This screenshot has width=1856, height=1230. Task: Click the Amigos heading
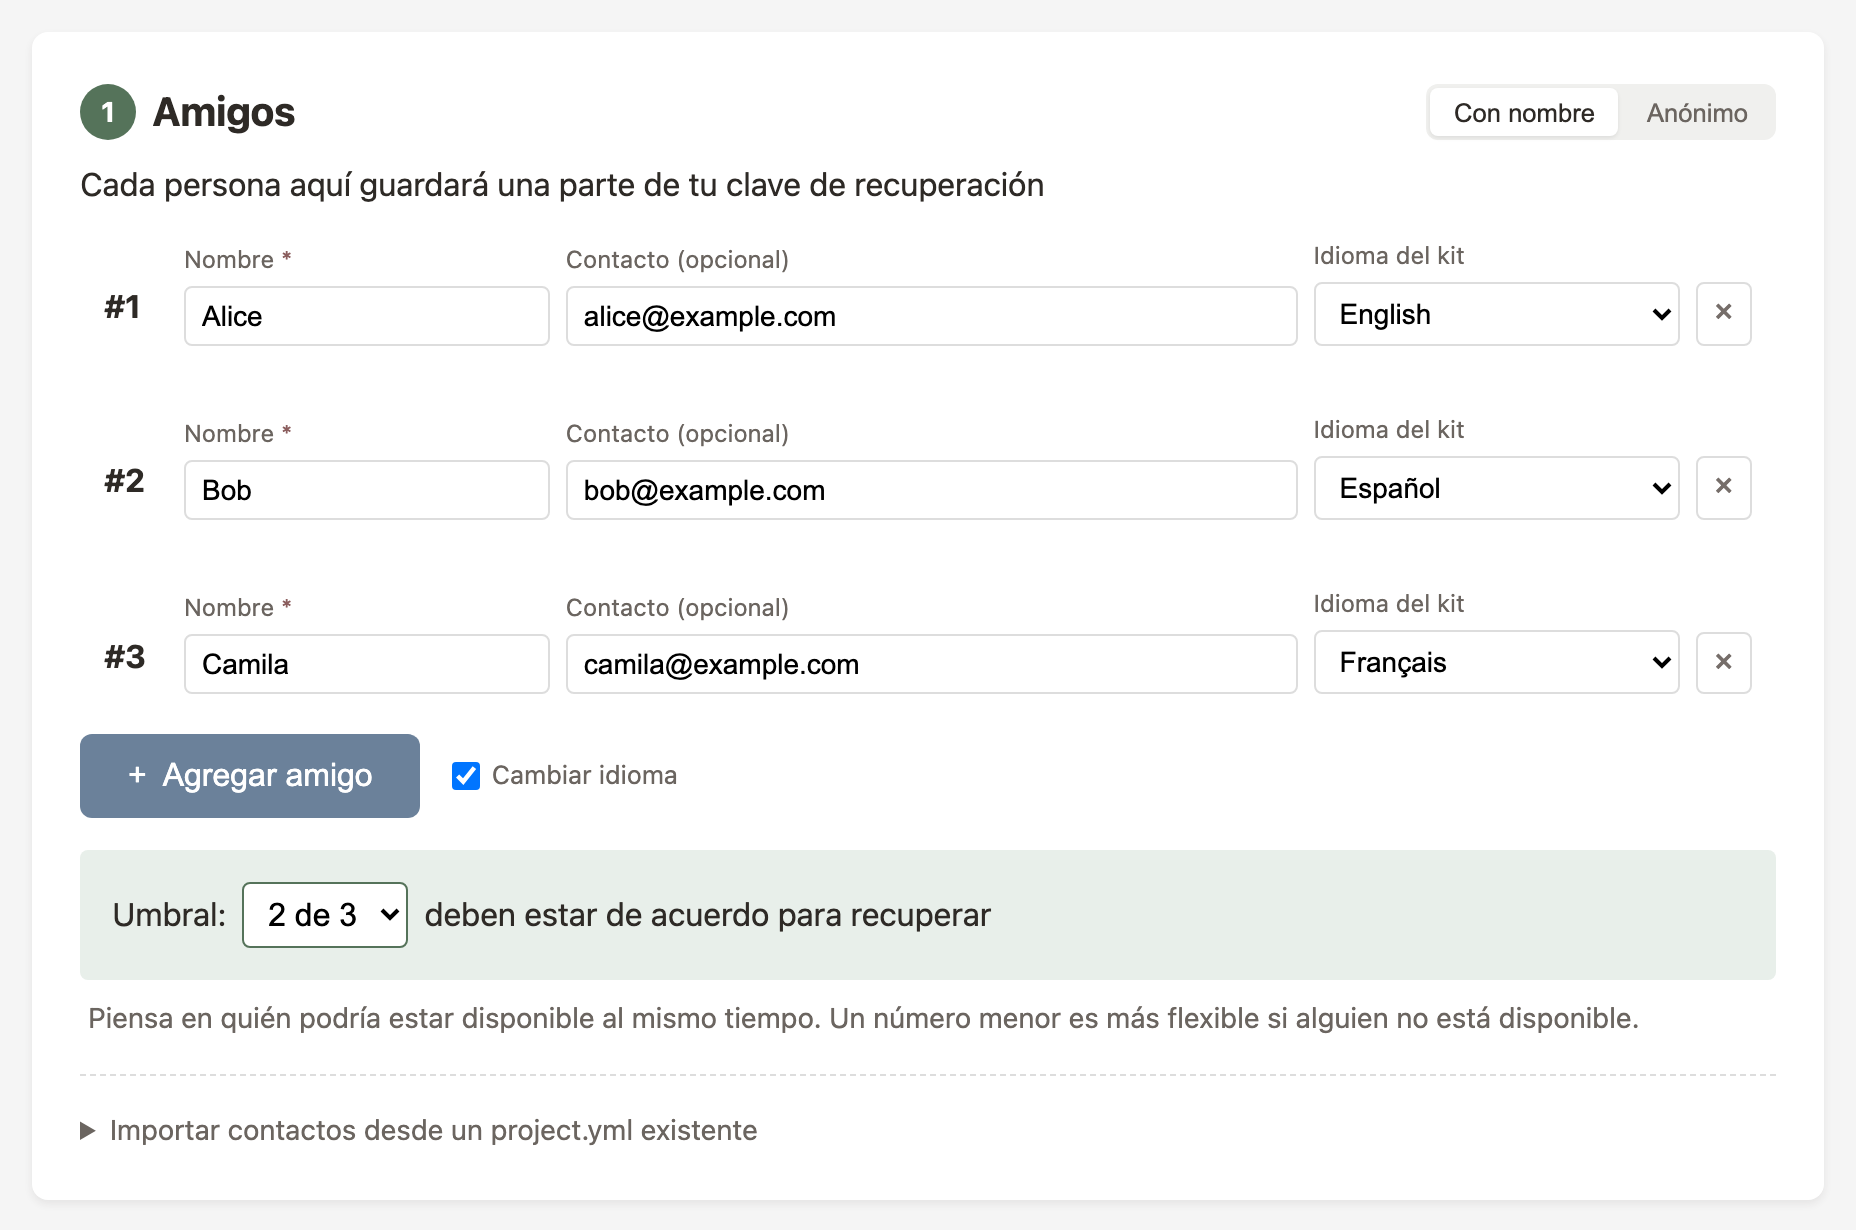tap(222, 111)
